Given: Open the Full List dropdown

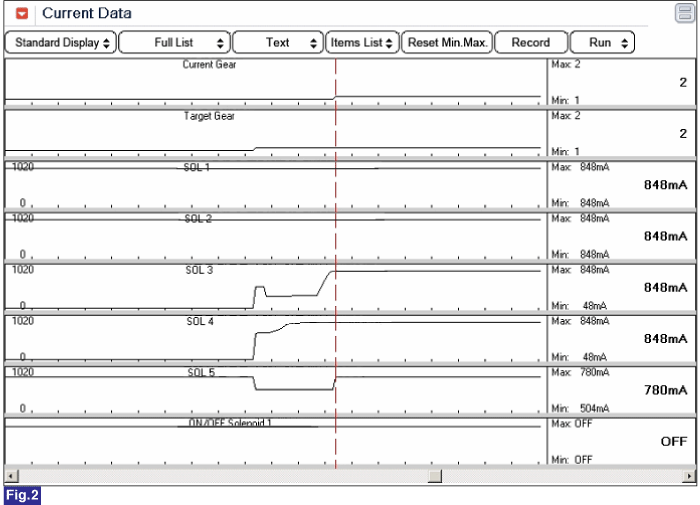Looking at the screenshot, I should tap(175, 43).
